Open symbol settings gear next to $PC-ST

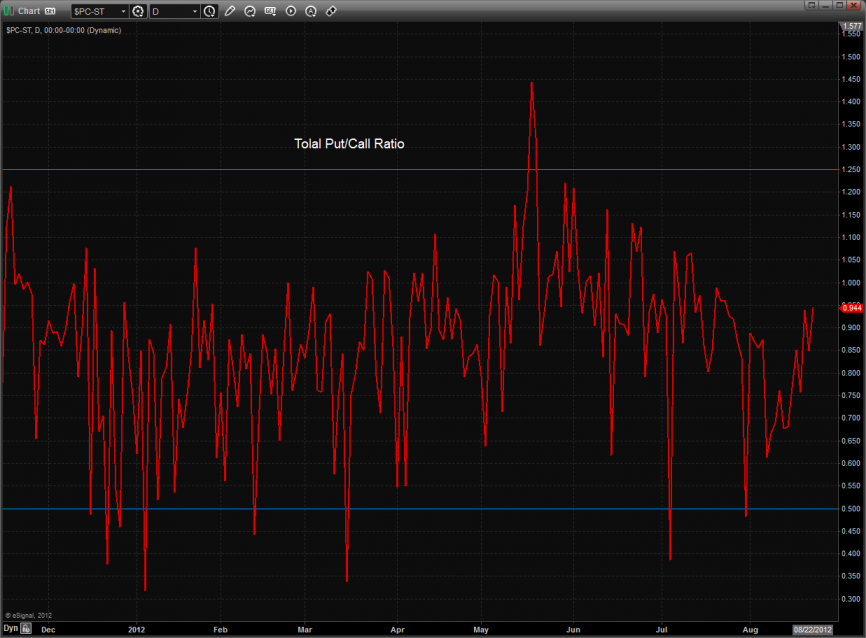click(x=138, y=12)
